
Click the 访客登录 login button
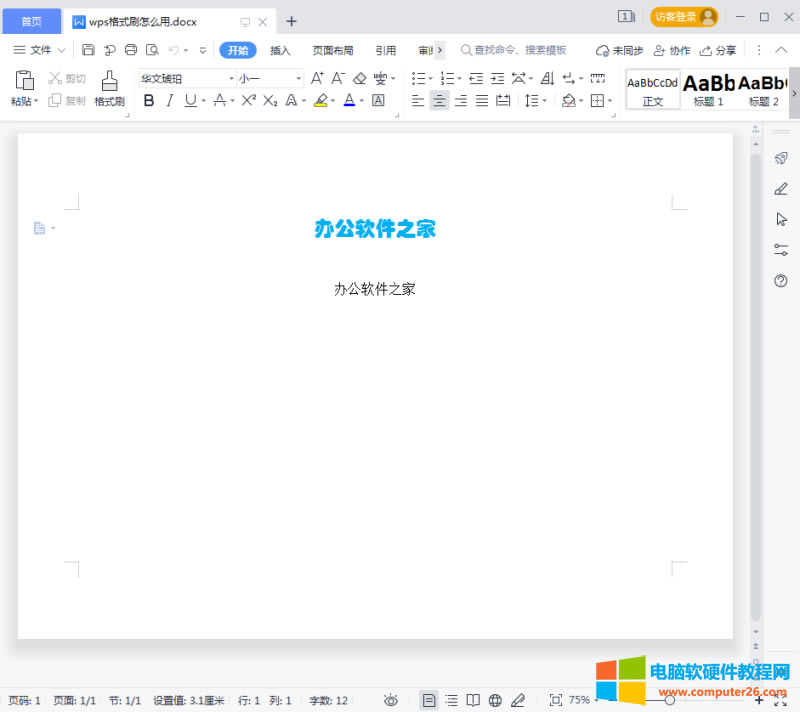pyautogui.click(x=684, y=17)
